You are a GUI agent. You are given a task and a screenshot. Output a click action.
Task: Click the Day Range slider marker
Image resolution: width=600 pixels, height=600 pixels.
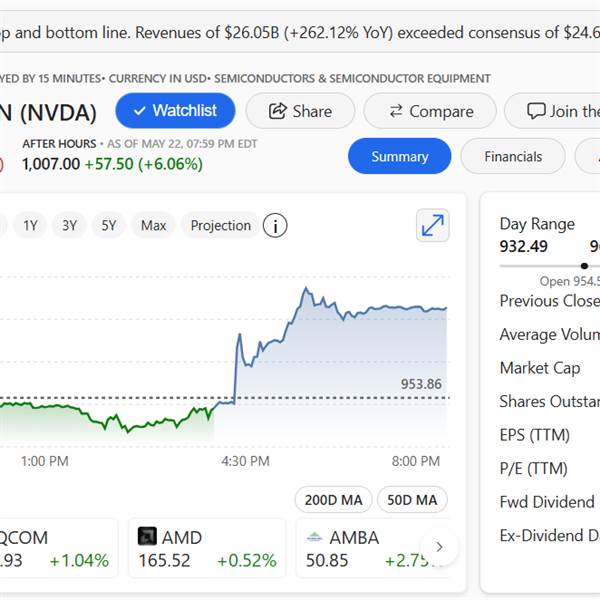(584, 266)
